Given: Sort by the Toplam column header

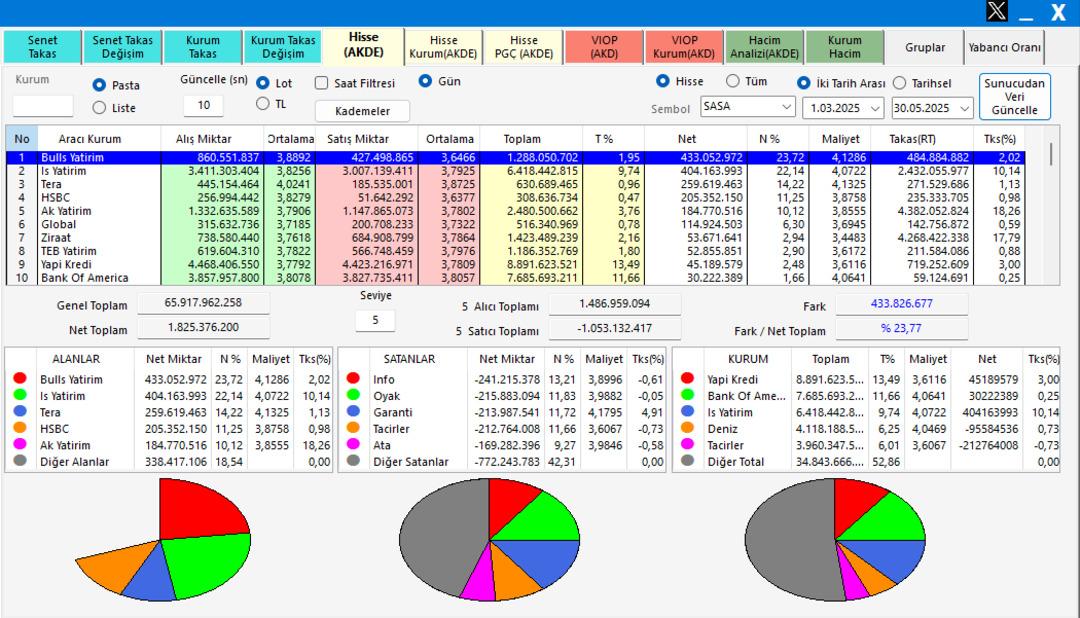Looking at the screenshot, I should [x=531, y=138].
